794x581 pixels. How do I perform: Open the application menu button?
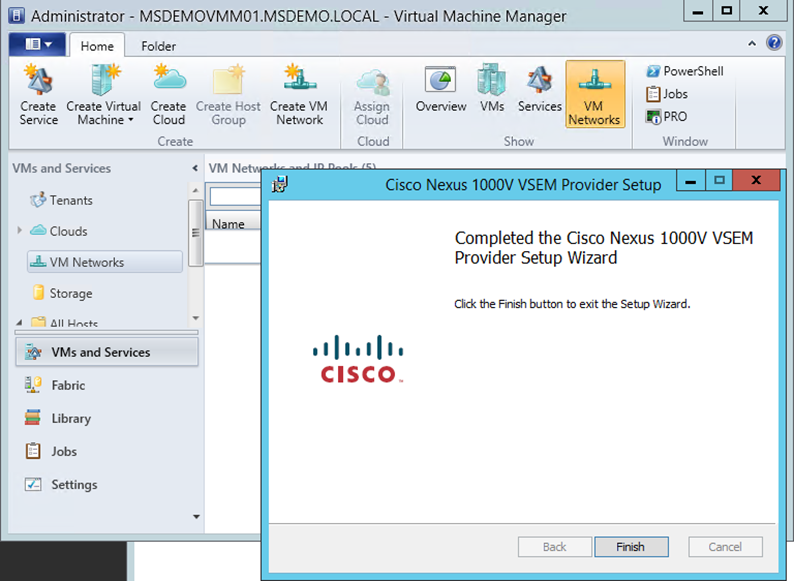[x=37, y=44]
